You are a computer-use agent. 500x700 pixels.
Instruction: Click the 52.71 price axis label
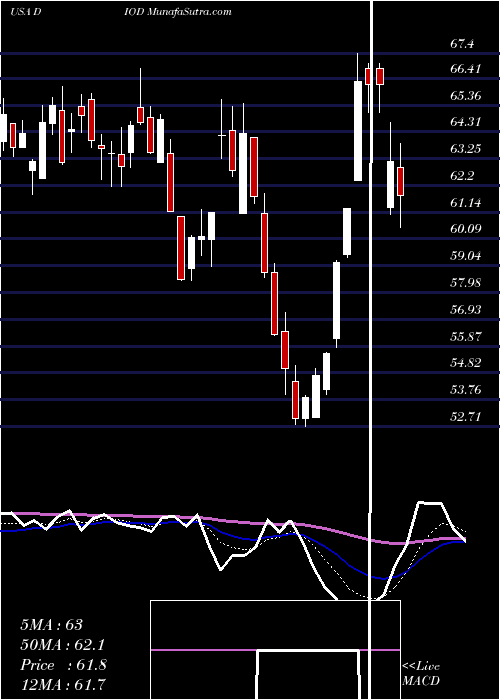(466, 417)
